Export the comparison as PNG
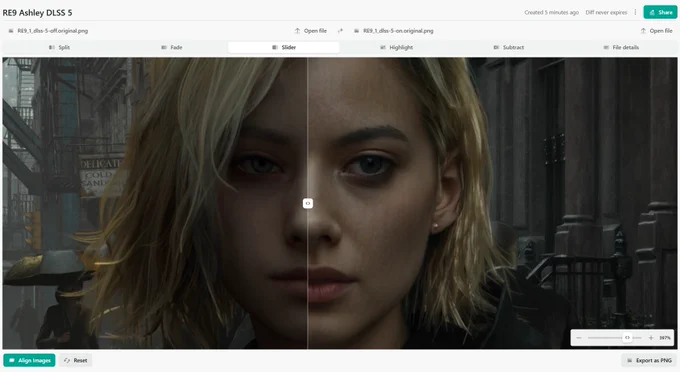The image size is (680, 372). [649, 360]
